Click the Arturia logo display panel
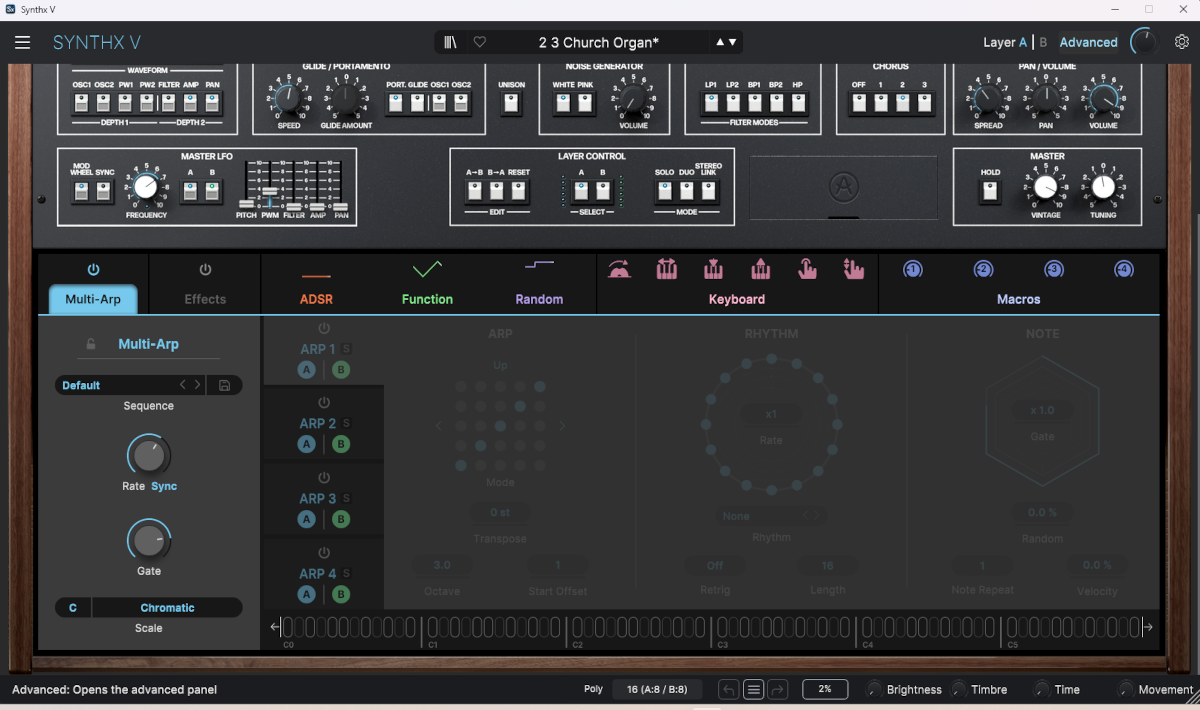The width and height of the screenshot is (1200, 710). [844, 187]
